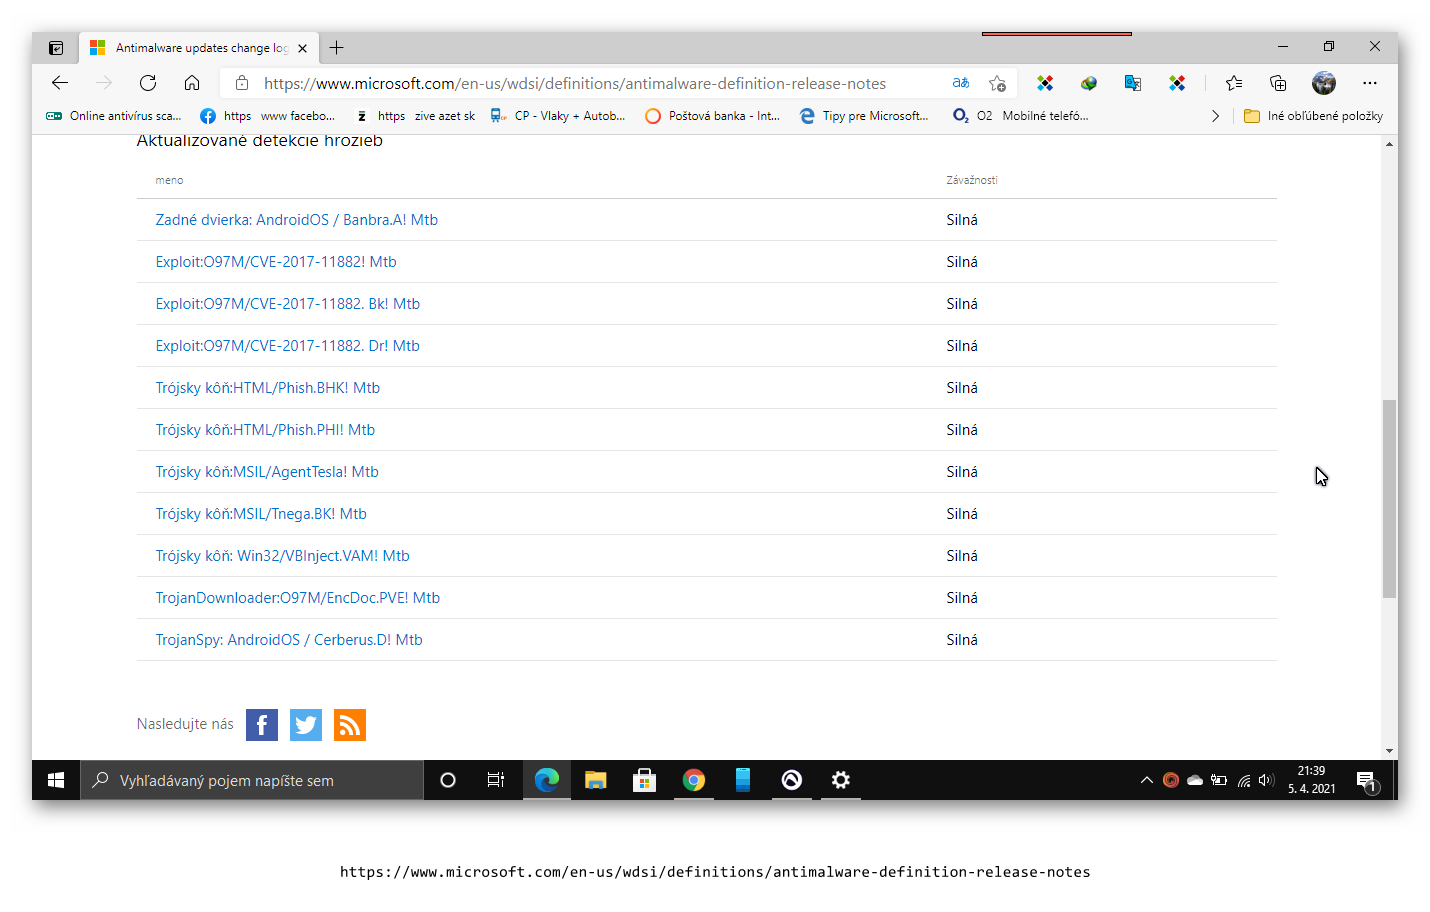This screenshot has width=1430, height=912.
Task: Open the MSIL/AgentTesla! Mtb link
Action: 267,472
